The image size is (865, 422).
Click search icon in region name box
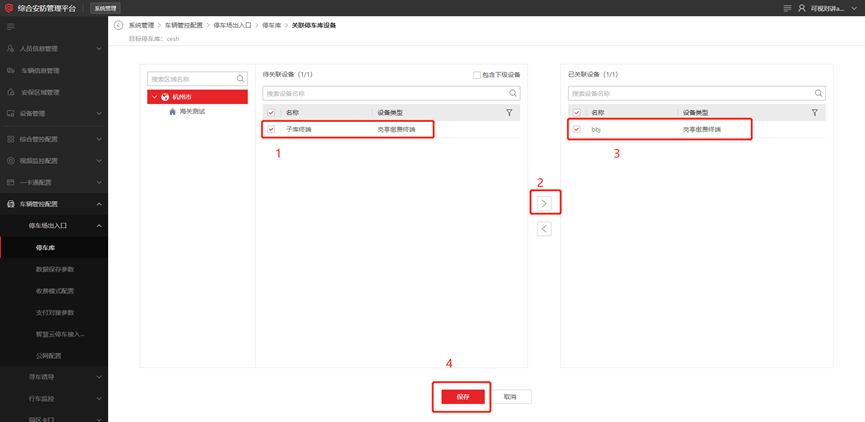(241, 79)
